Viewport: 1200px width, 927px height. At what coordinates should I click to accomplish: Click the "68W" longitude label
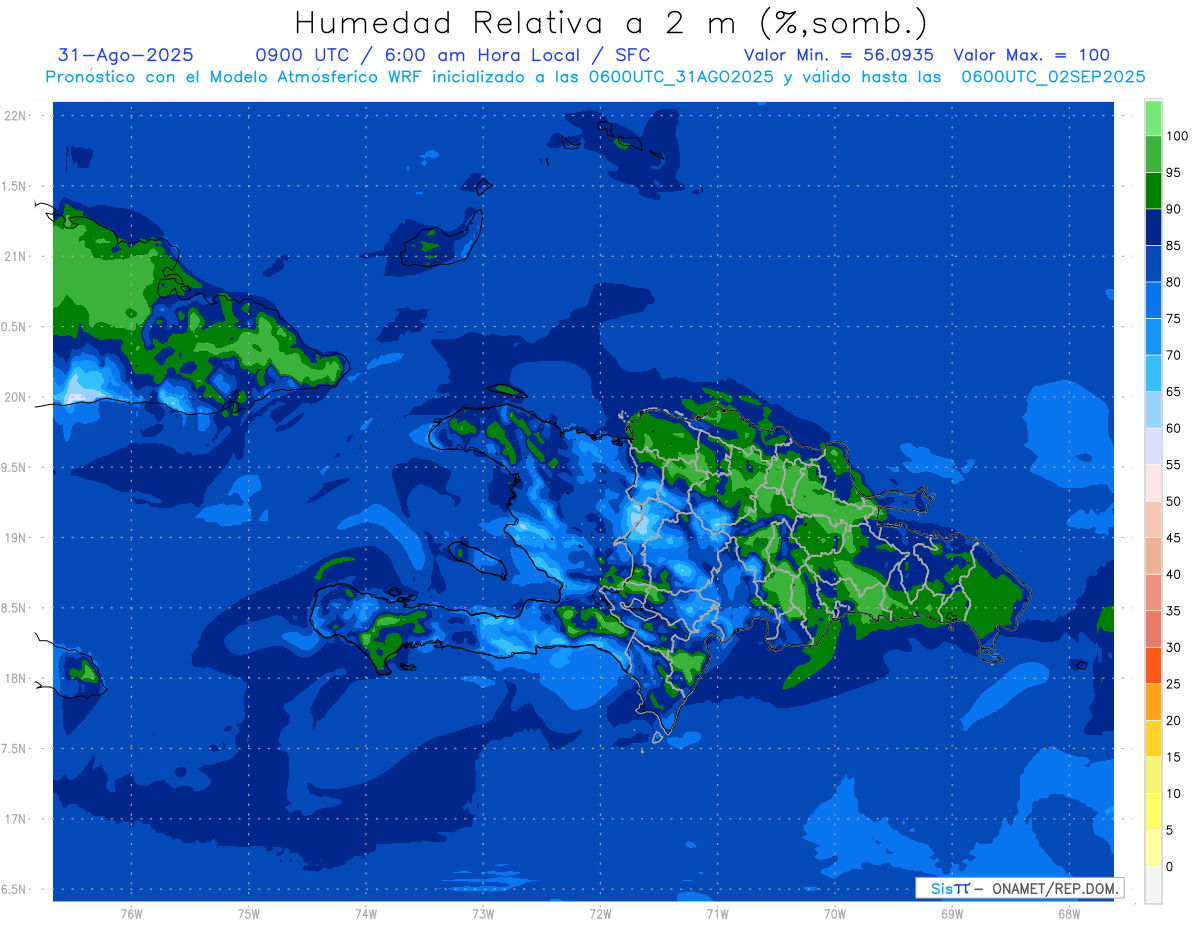(x=1069, y=914)
